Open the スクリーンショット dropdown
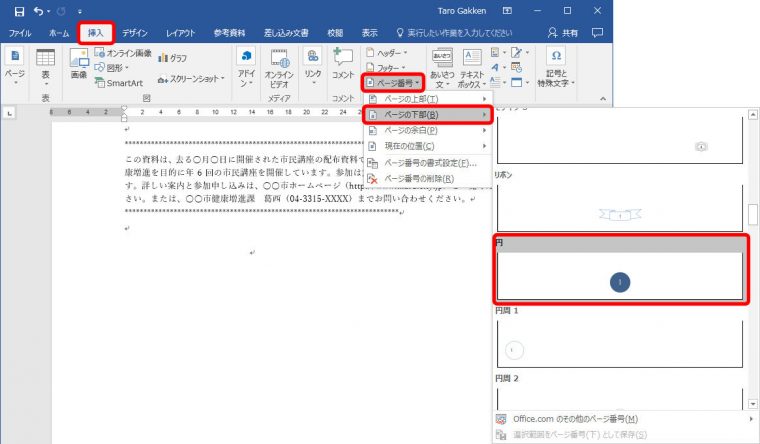Screen dimensions: 760x444 (x=191, y=79)
